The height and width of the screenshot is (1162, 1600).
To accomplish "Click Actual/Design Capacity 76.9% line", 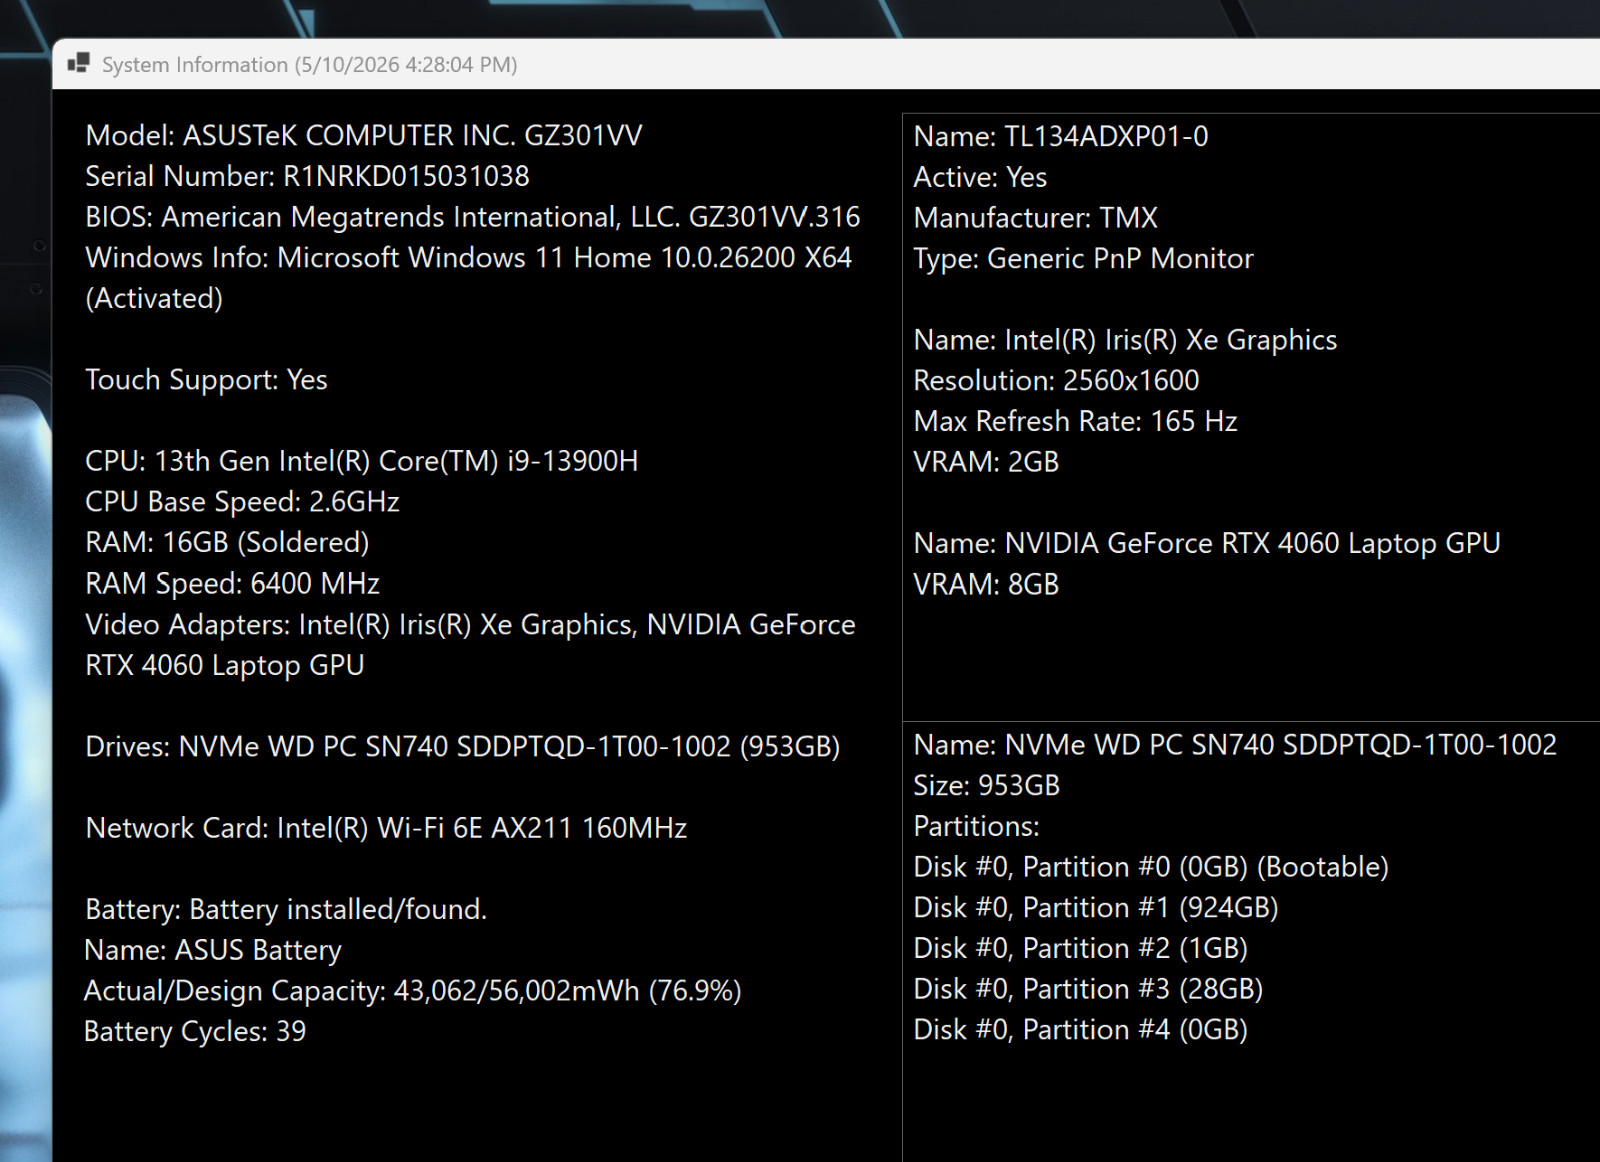I will click(x=413, y=991).
